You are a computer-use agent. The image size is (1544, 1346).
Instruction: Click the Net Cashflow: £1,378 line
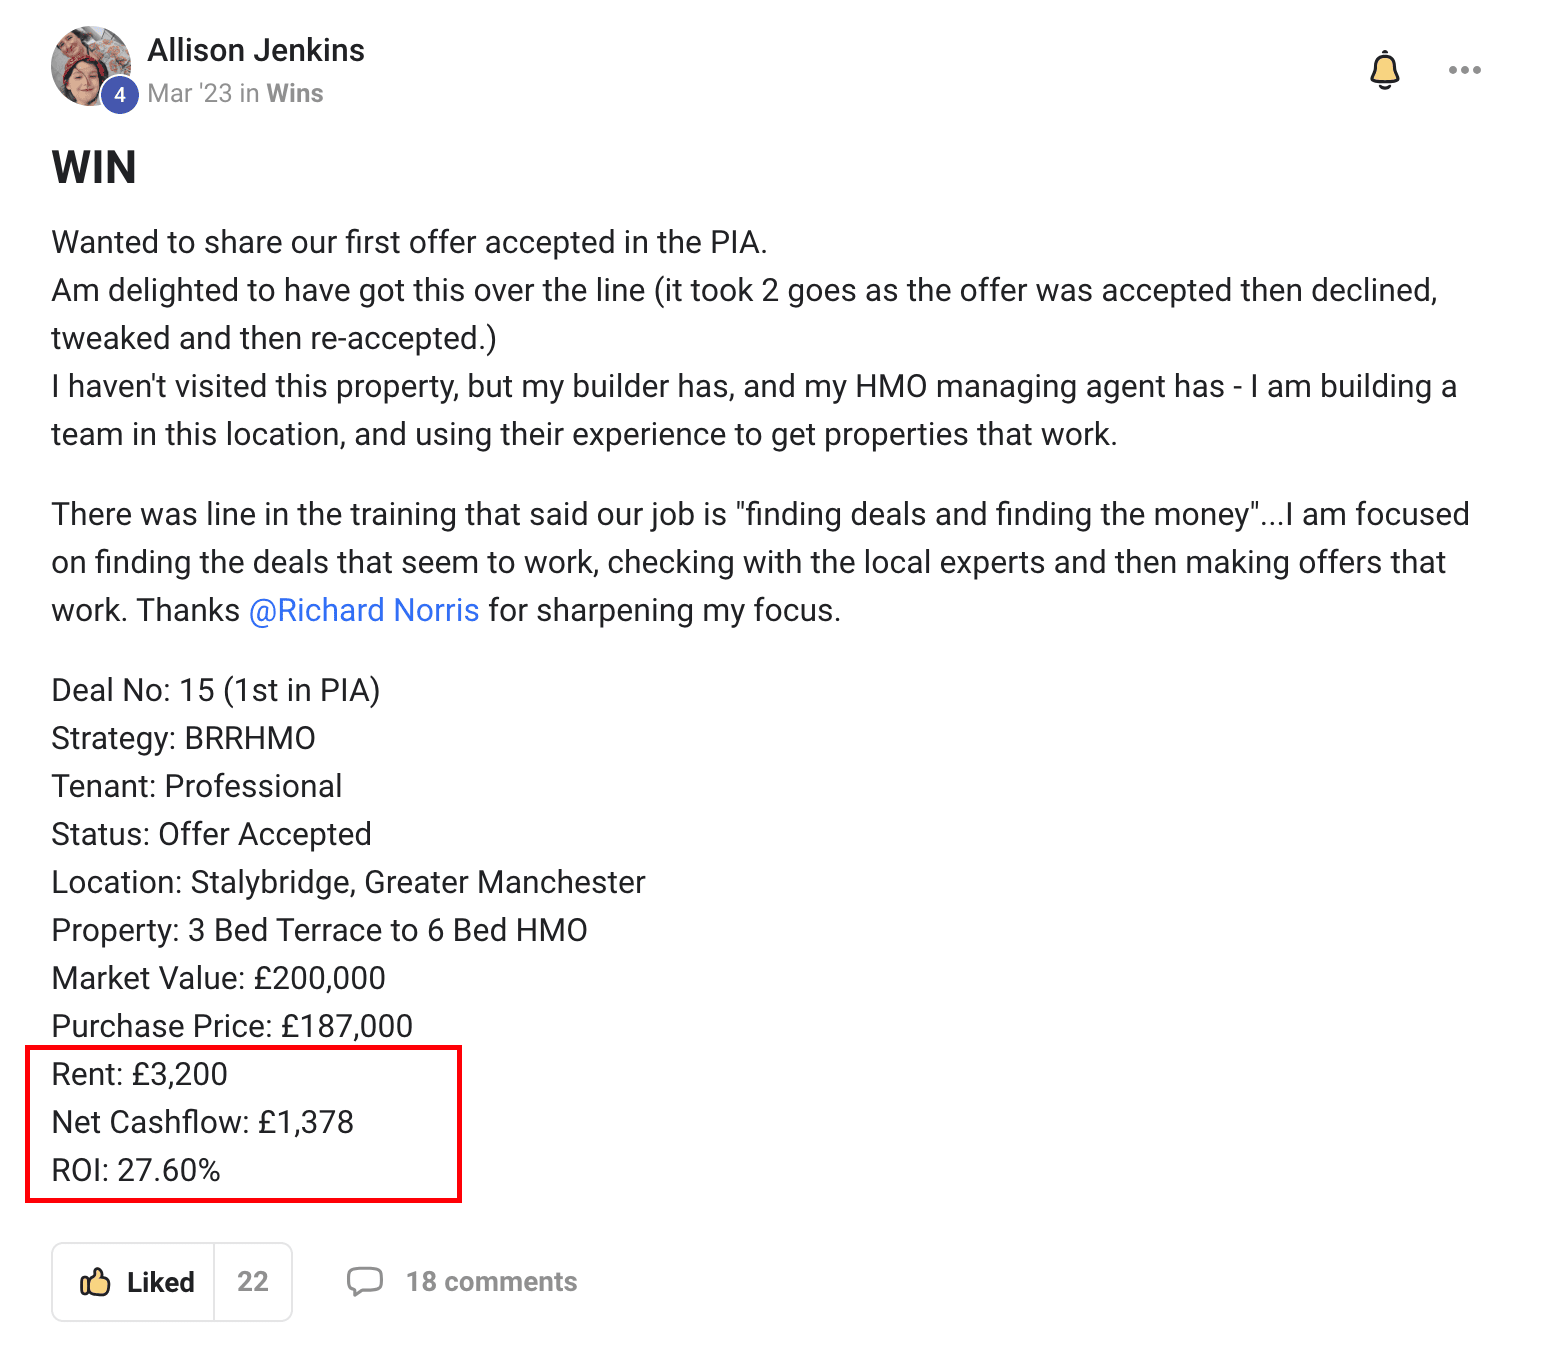(x=203, y=1122)
